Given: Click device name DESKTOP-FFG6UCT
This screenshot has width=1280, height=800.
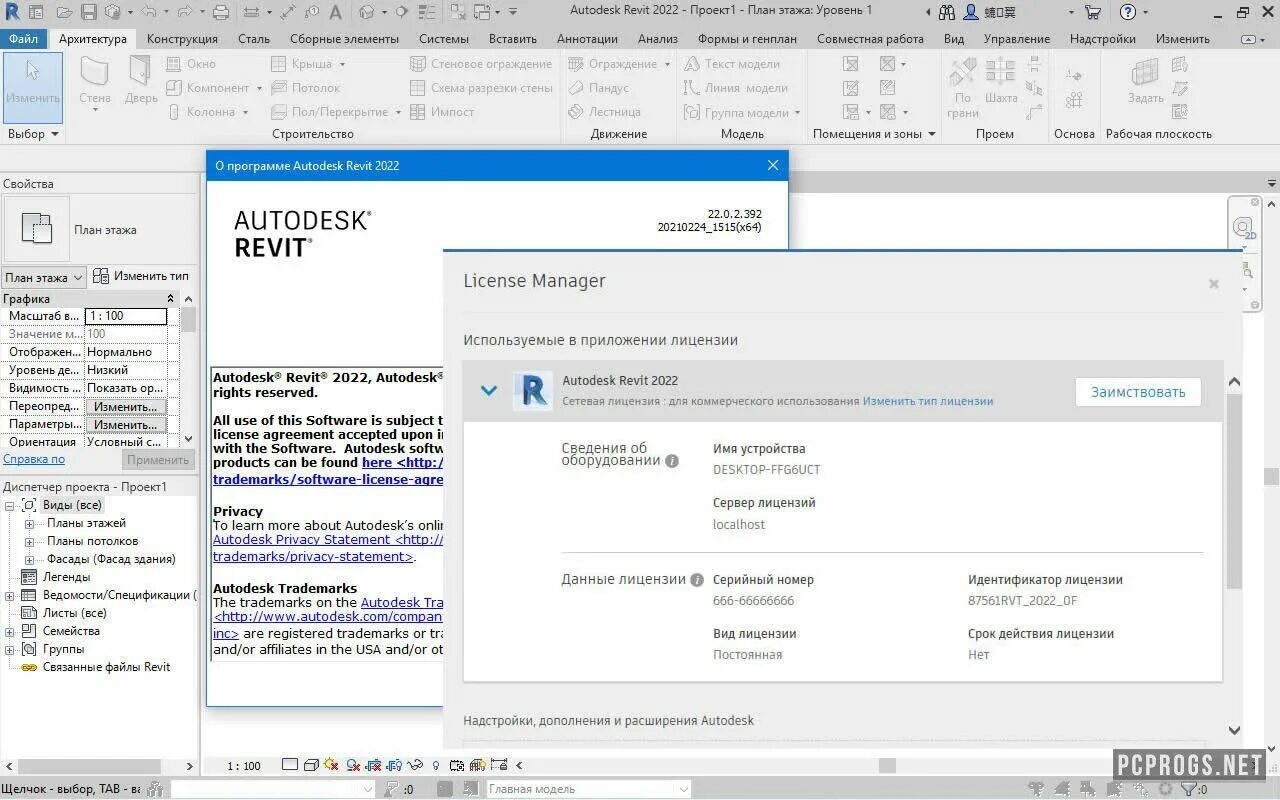Looking at the screenshot, I should (x=766, y=470).
